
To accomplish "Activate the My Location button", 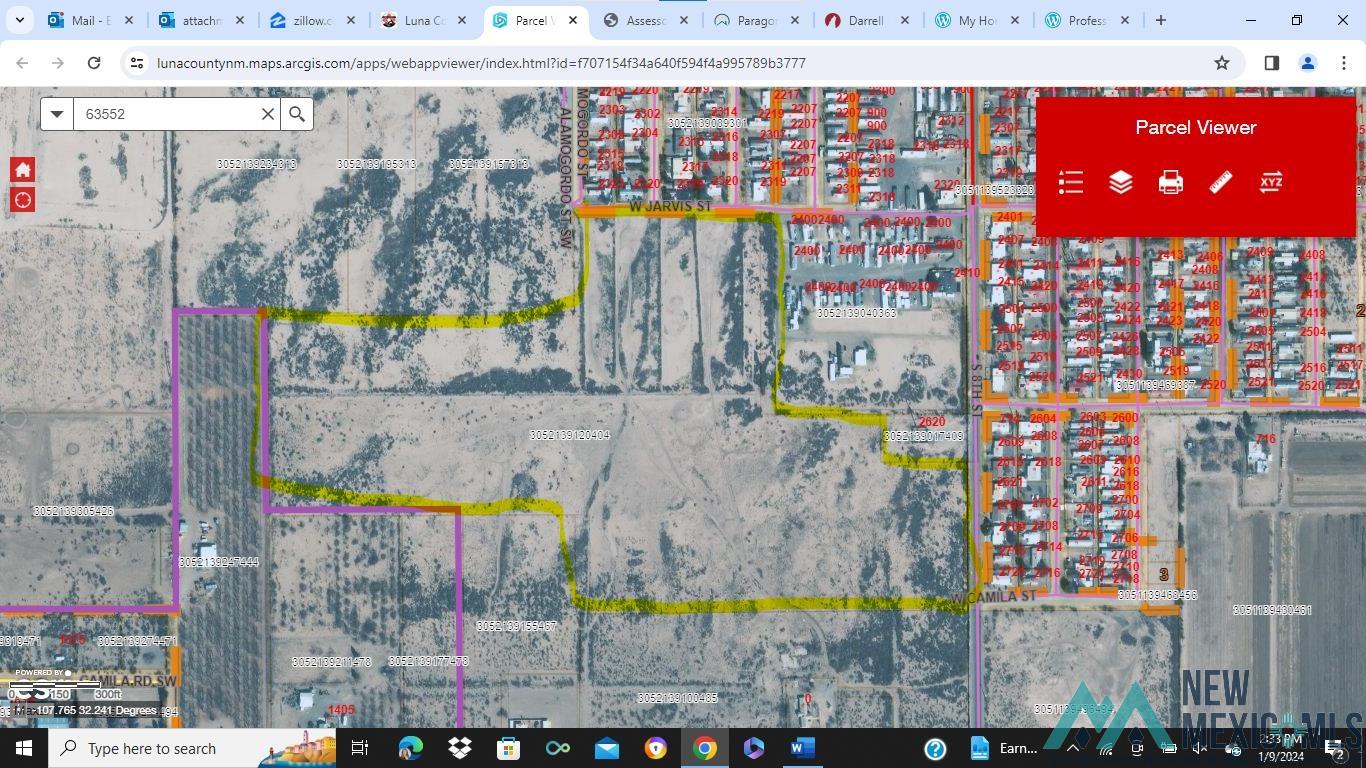I will pyautogui.click(x=23, y=200).
